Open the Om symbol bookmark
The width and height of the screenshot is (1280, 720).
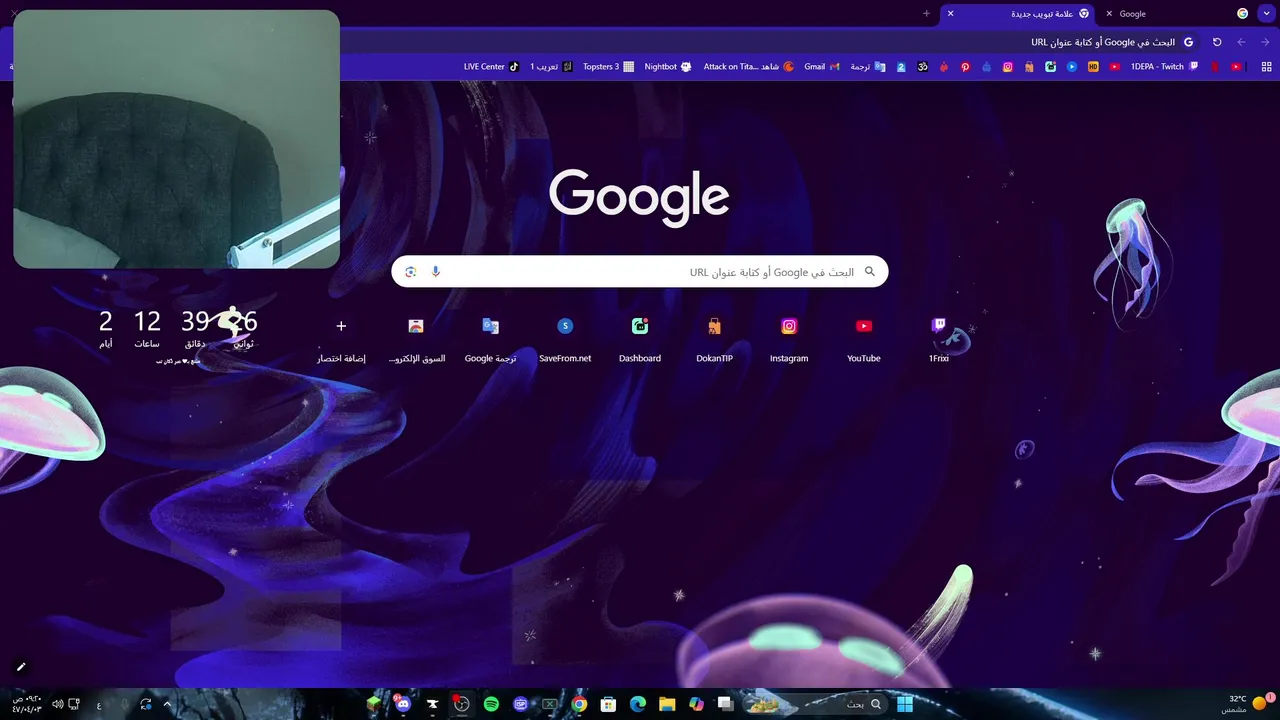923,67
